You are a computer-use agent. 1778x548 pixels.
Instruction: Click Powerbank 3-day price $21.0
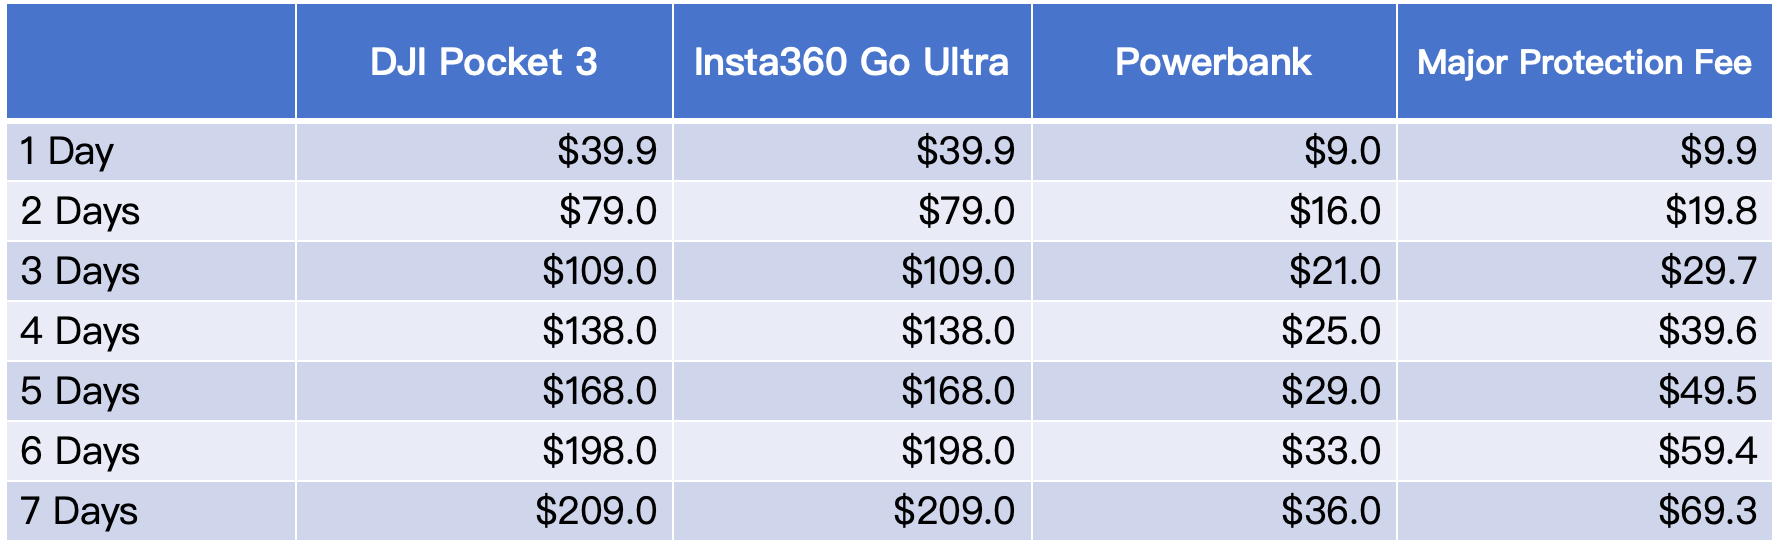(1214, 271)
